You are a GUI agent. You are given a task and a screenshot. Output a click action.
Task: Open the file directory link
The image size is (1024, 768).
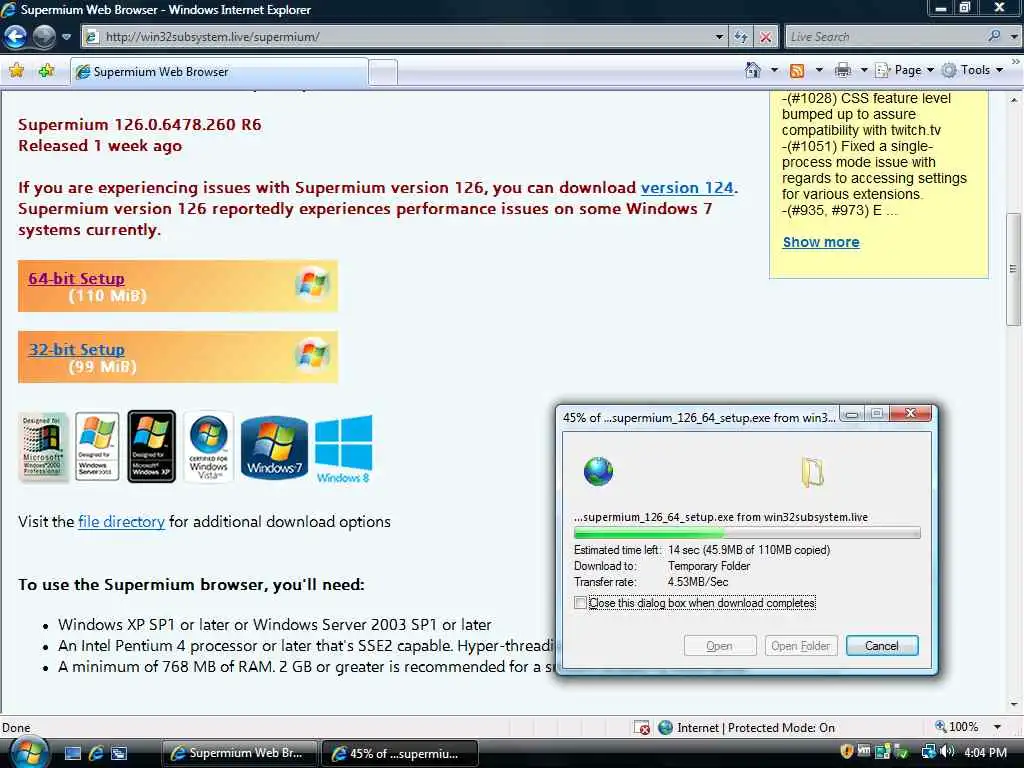[x=121, y=522]
